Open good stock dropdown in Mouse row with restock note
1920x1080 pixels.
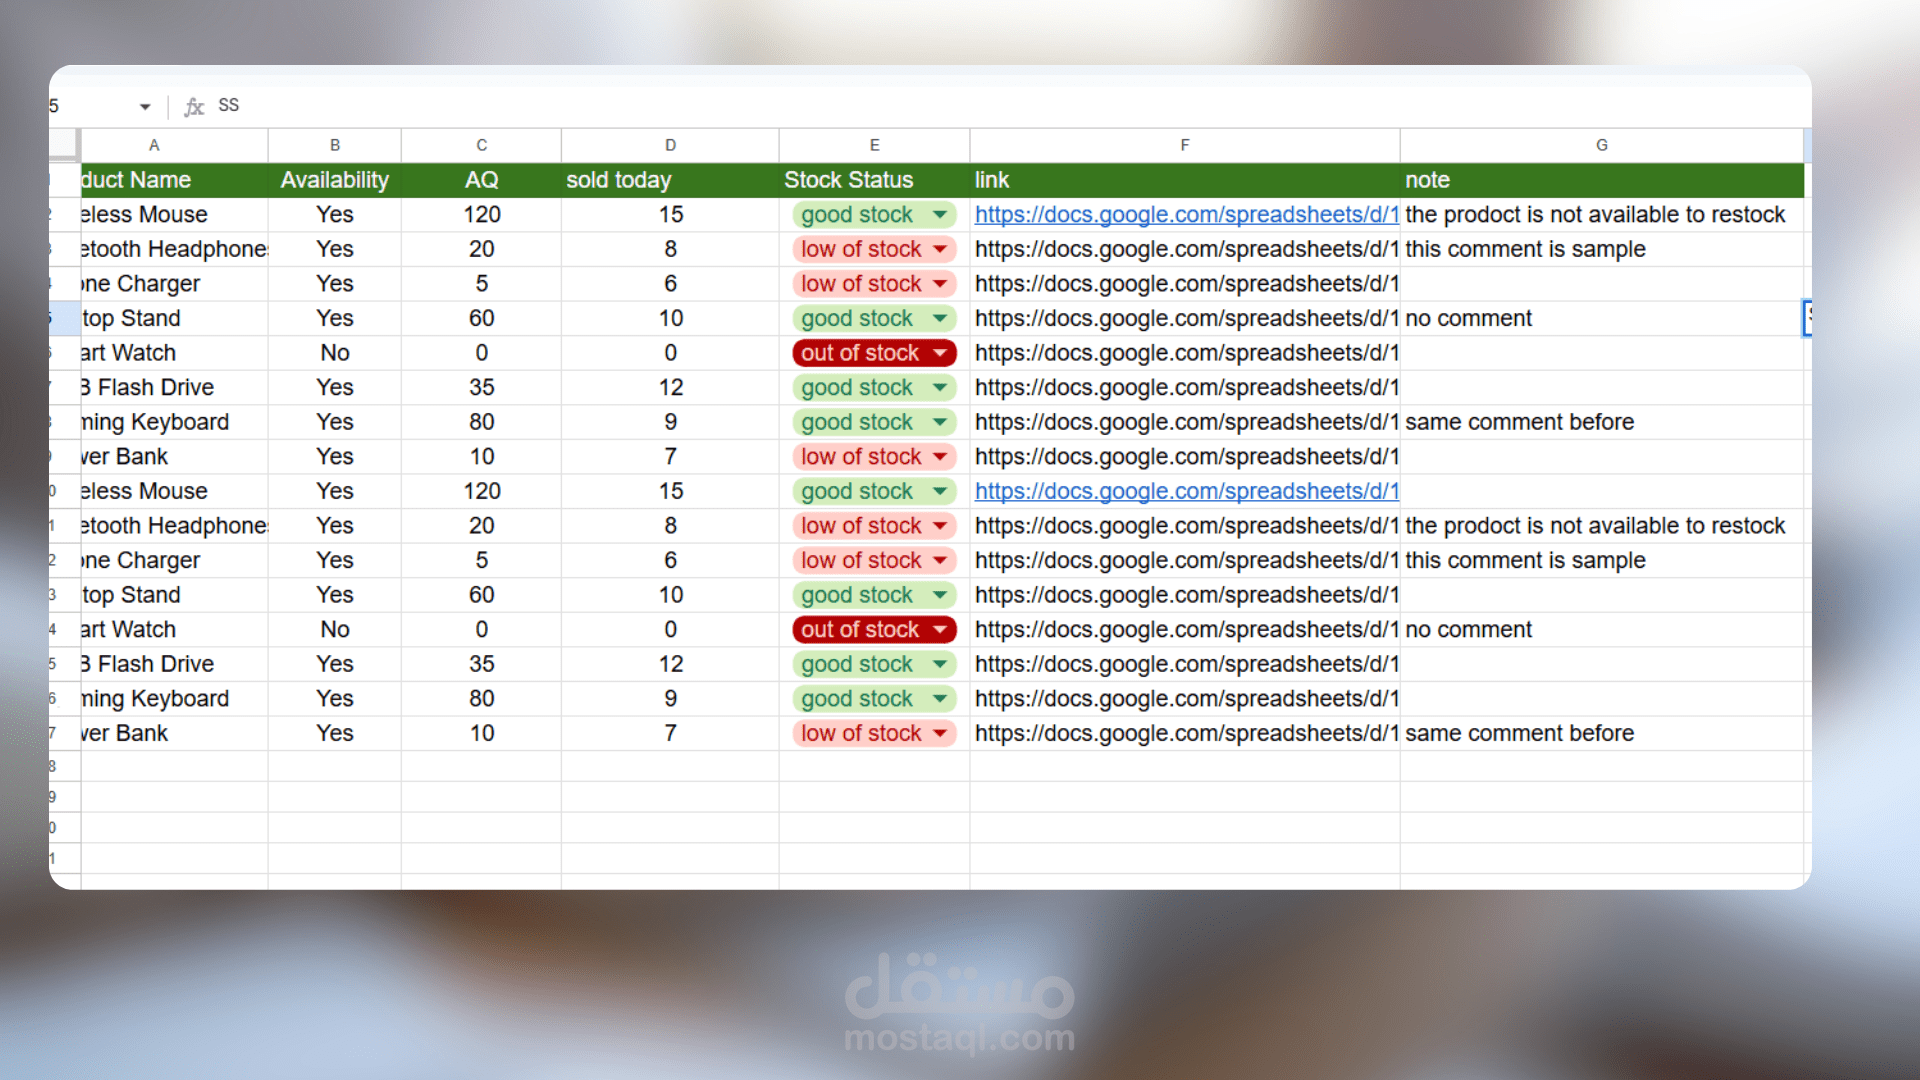click(940, 215)
